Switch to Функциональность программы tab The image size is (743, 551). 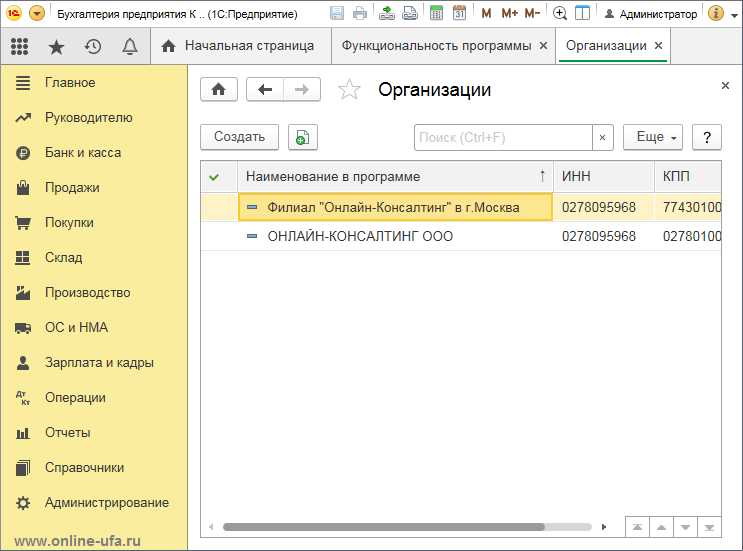[436, 45]
